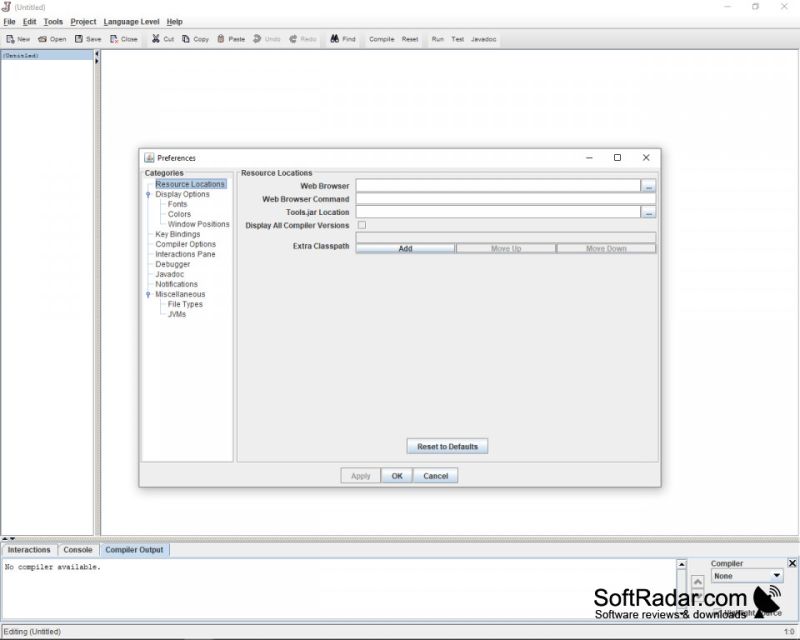The image size is (800, 640).
Task: Select the Compile toolbar icon
Action: [381, 39]
